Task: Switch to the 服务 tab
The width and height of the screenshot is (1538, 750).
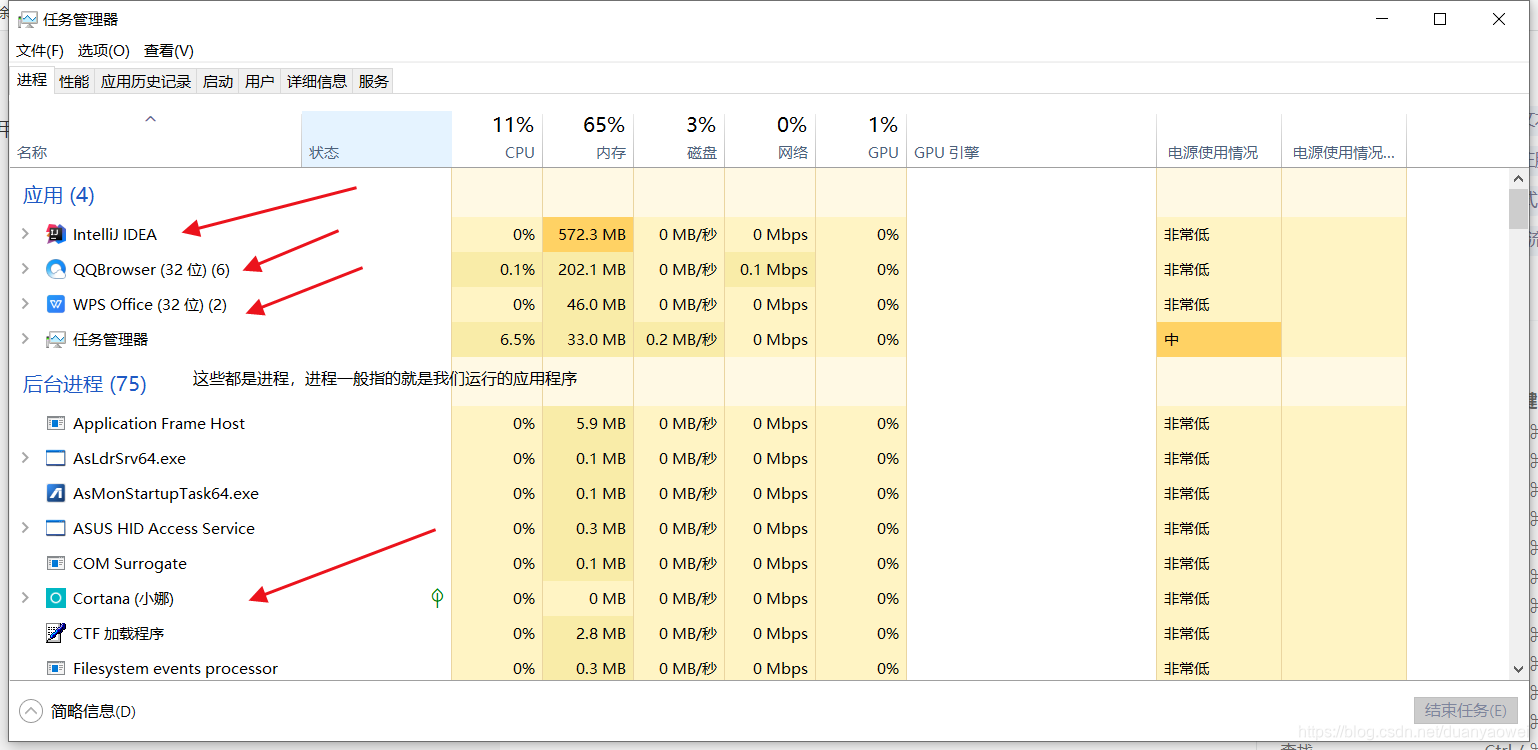Action: [373, 82]
